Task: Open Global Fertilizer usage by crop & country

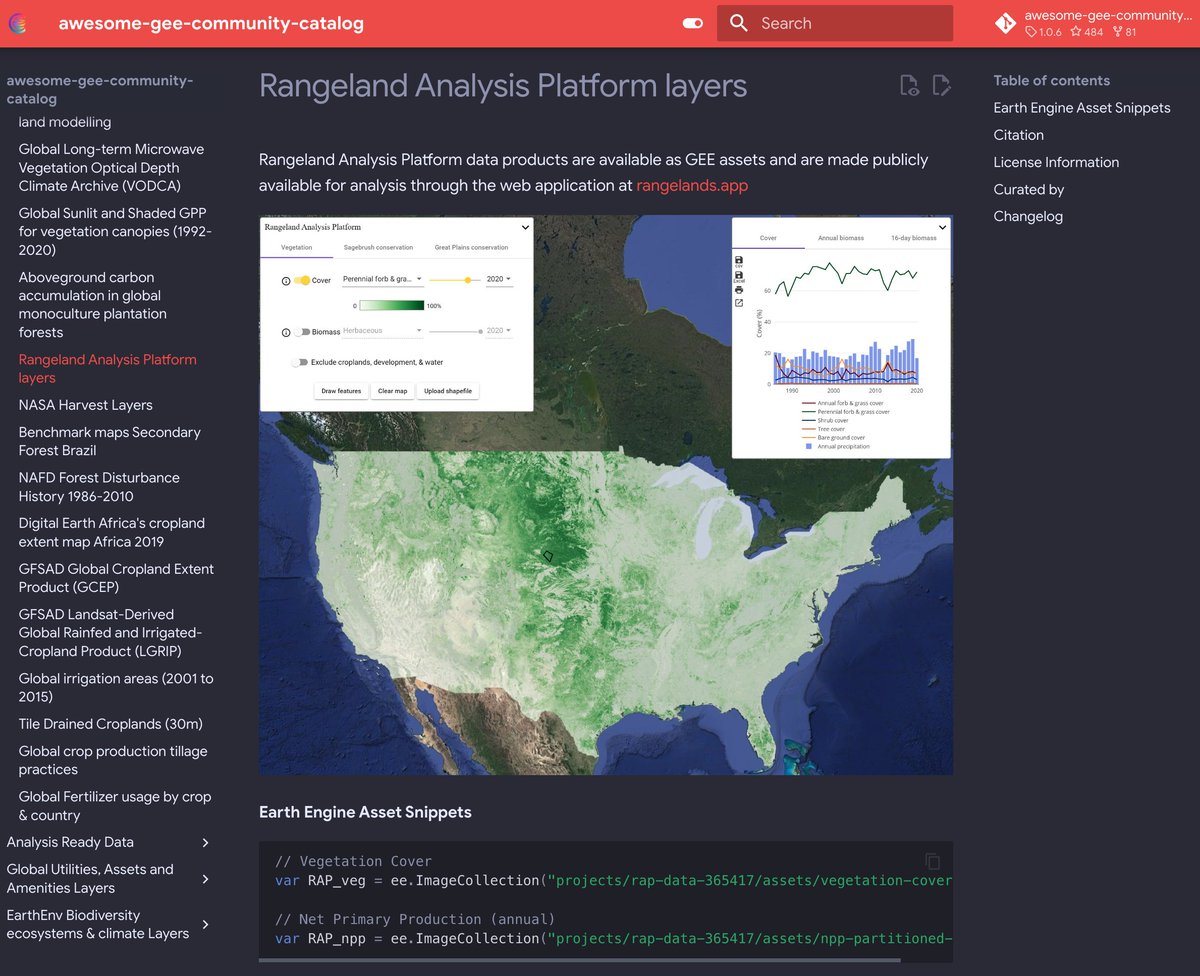Action: (115, 806)
